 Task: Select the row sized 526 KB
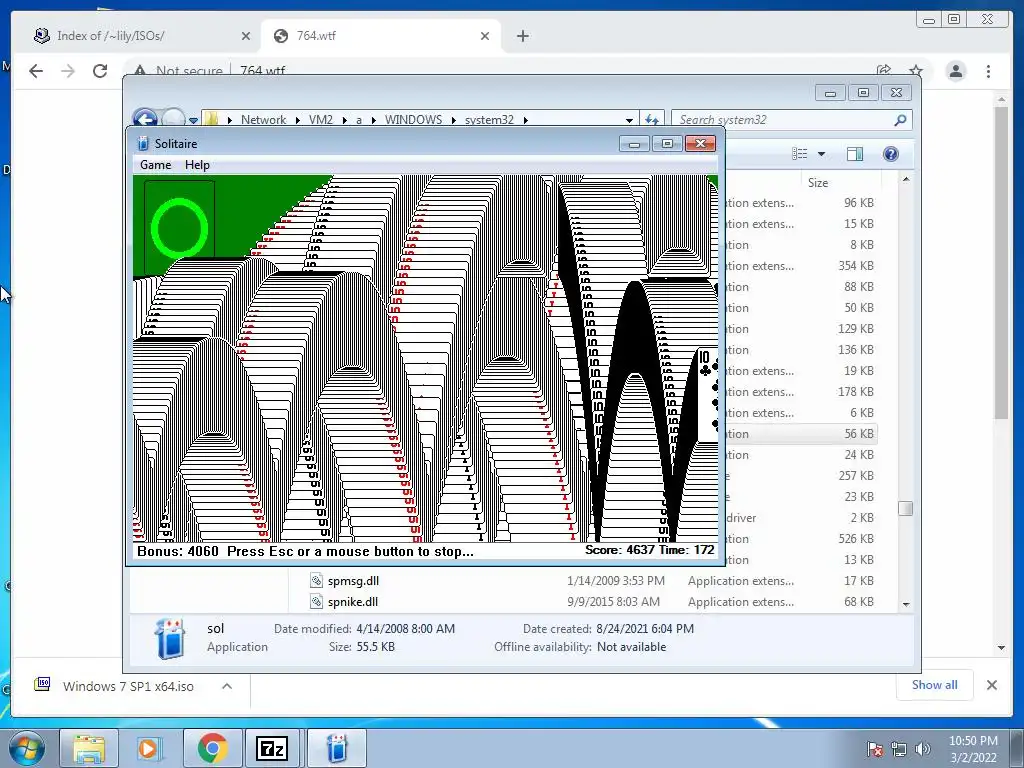pyautogui.click(x=801, y=539)
